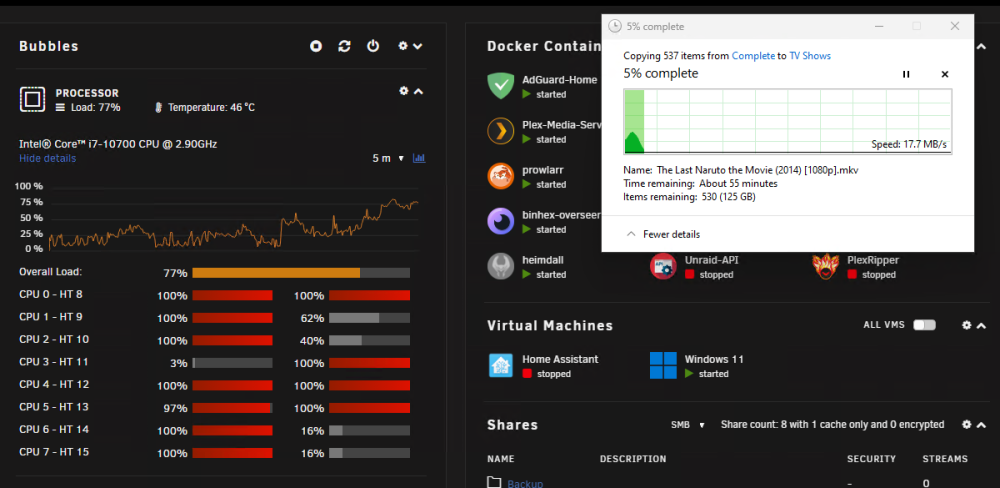
Task: Click the Unraid-API stopped status
Action: click(x=709, y=275)
